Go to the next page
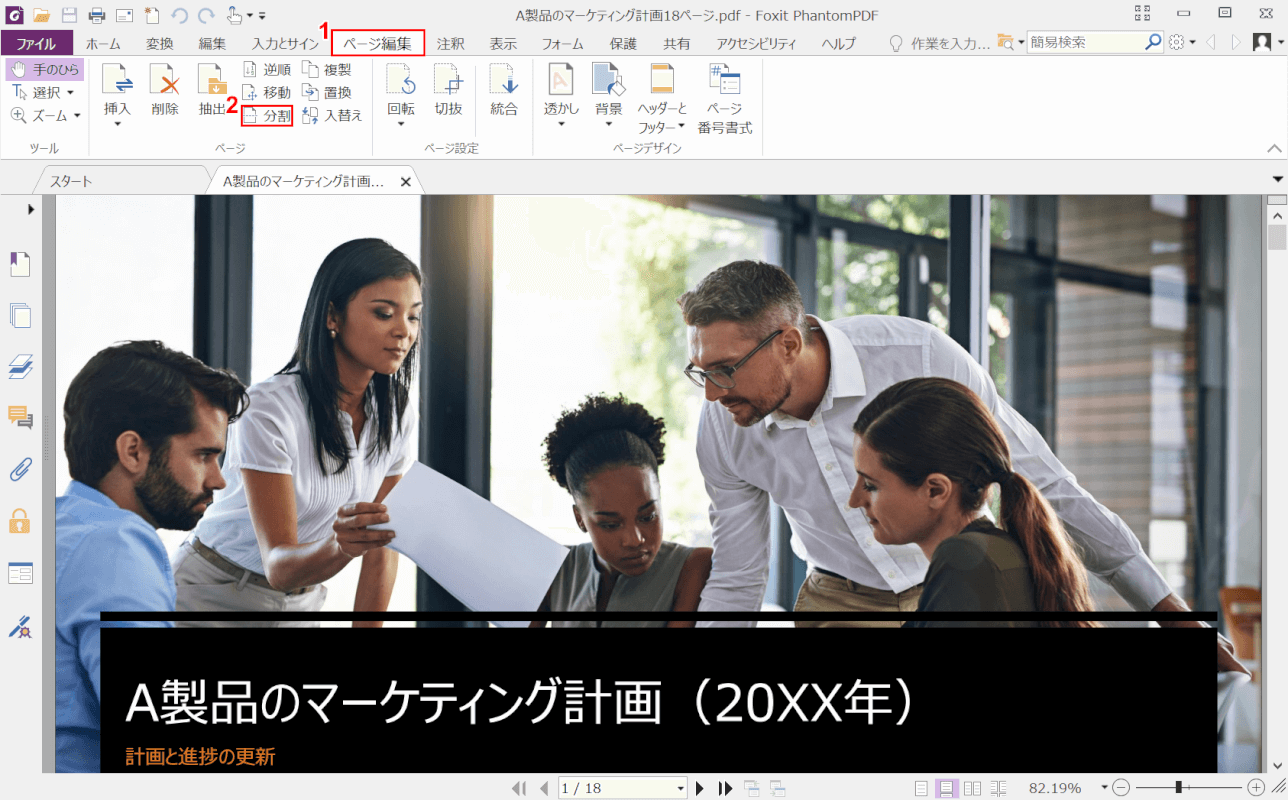This screenshot has width=1288, height=800. coord(701,788)
